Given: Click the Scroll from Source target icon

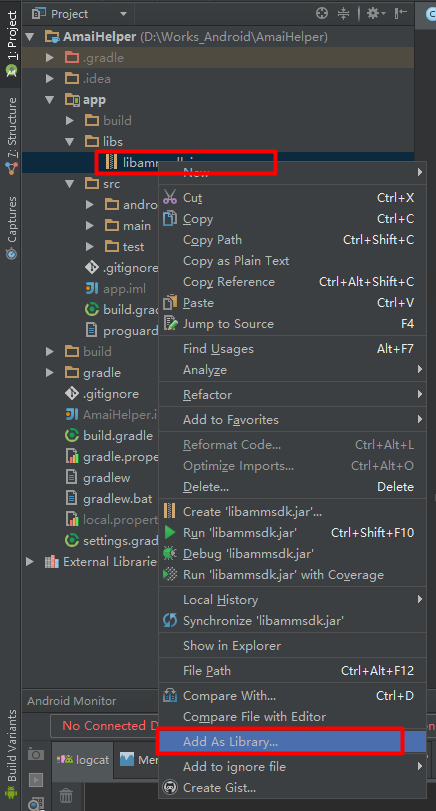Looking at the screenshot, I should coord(322,13).
